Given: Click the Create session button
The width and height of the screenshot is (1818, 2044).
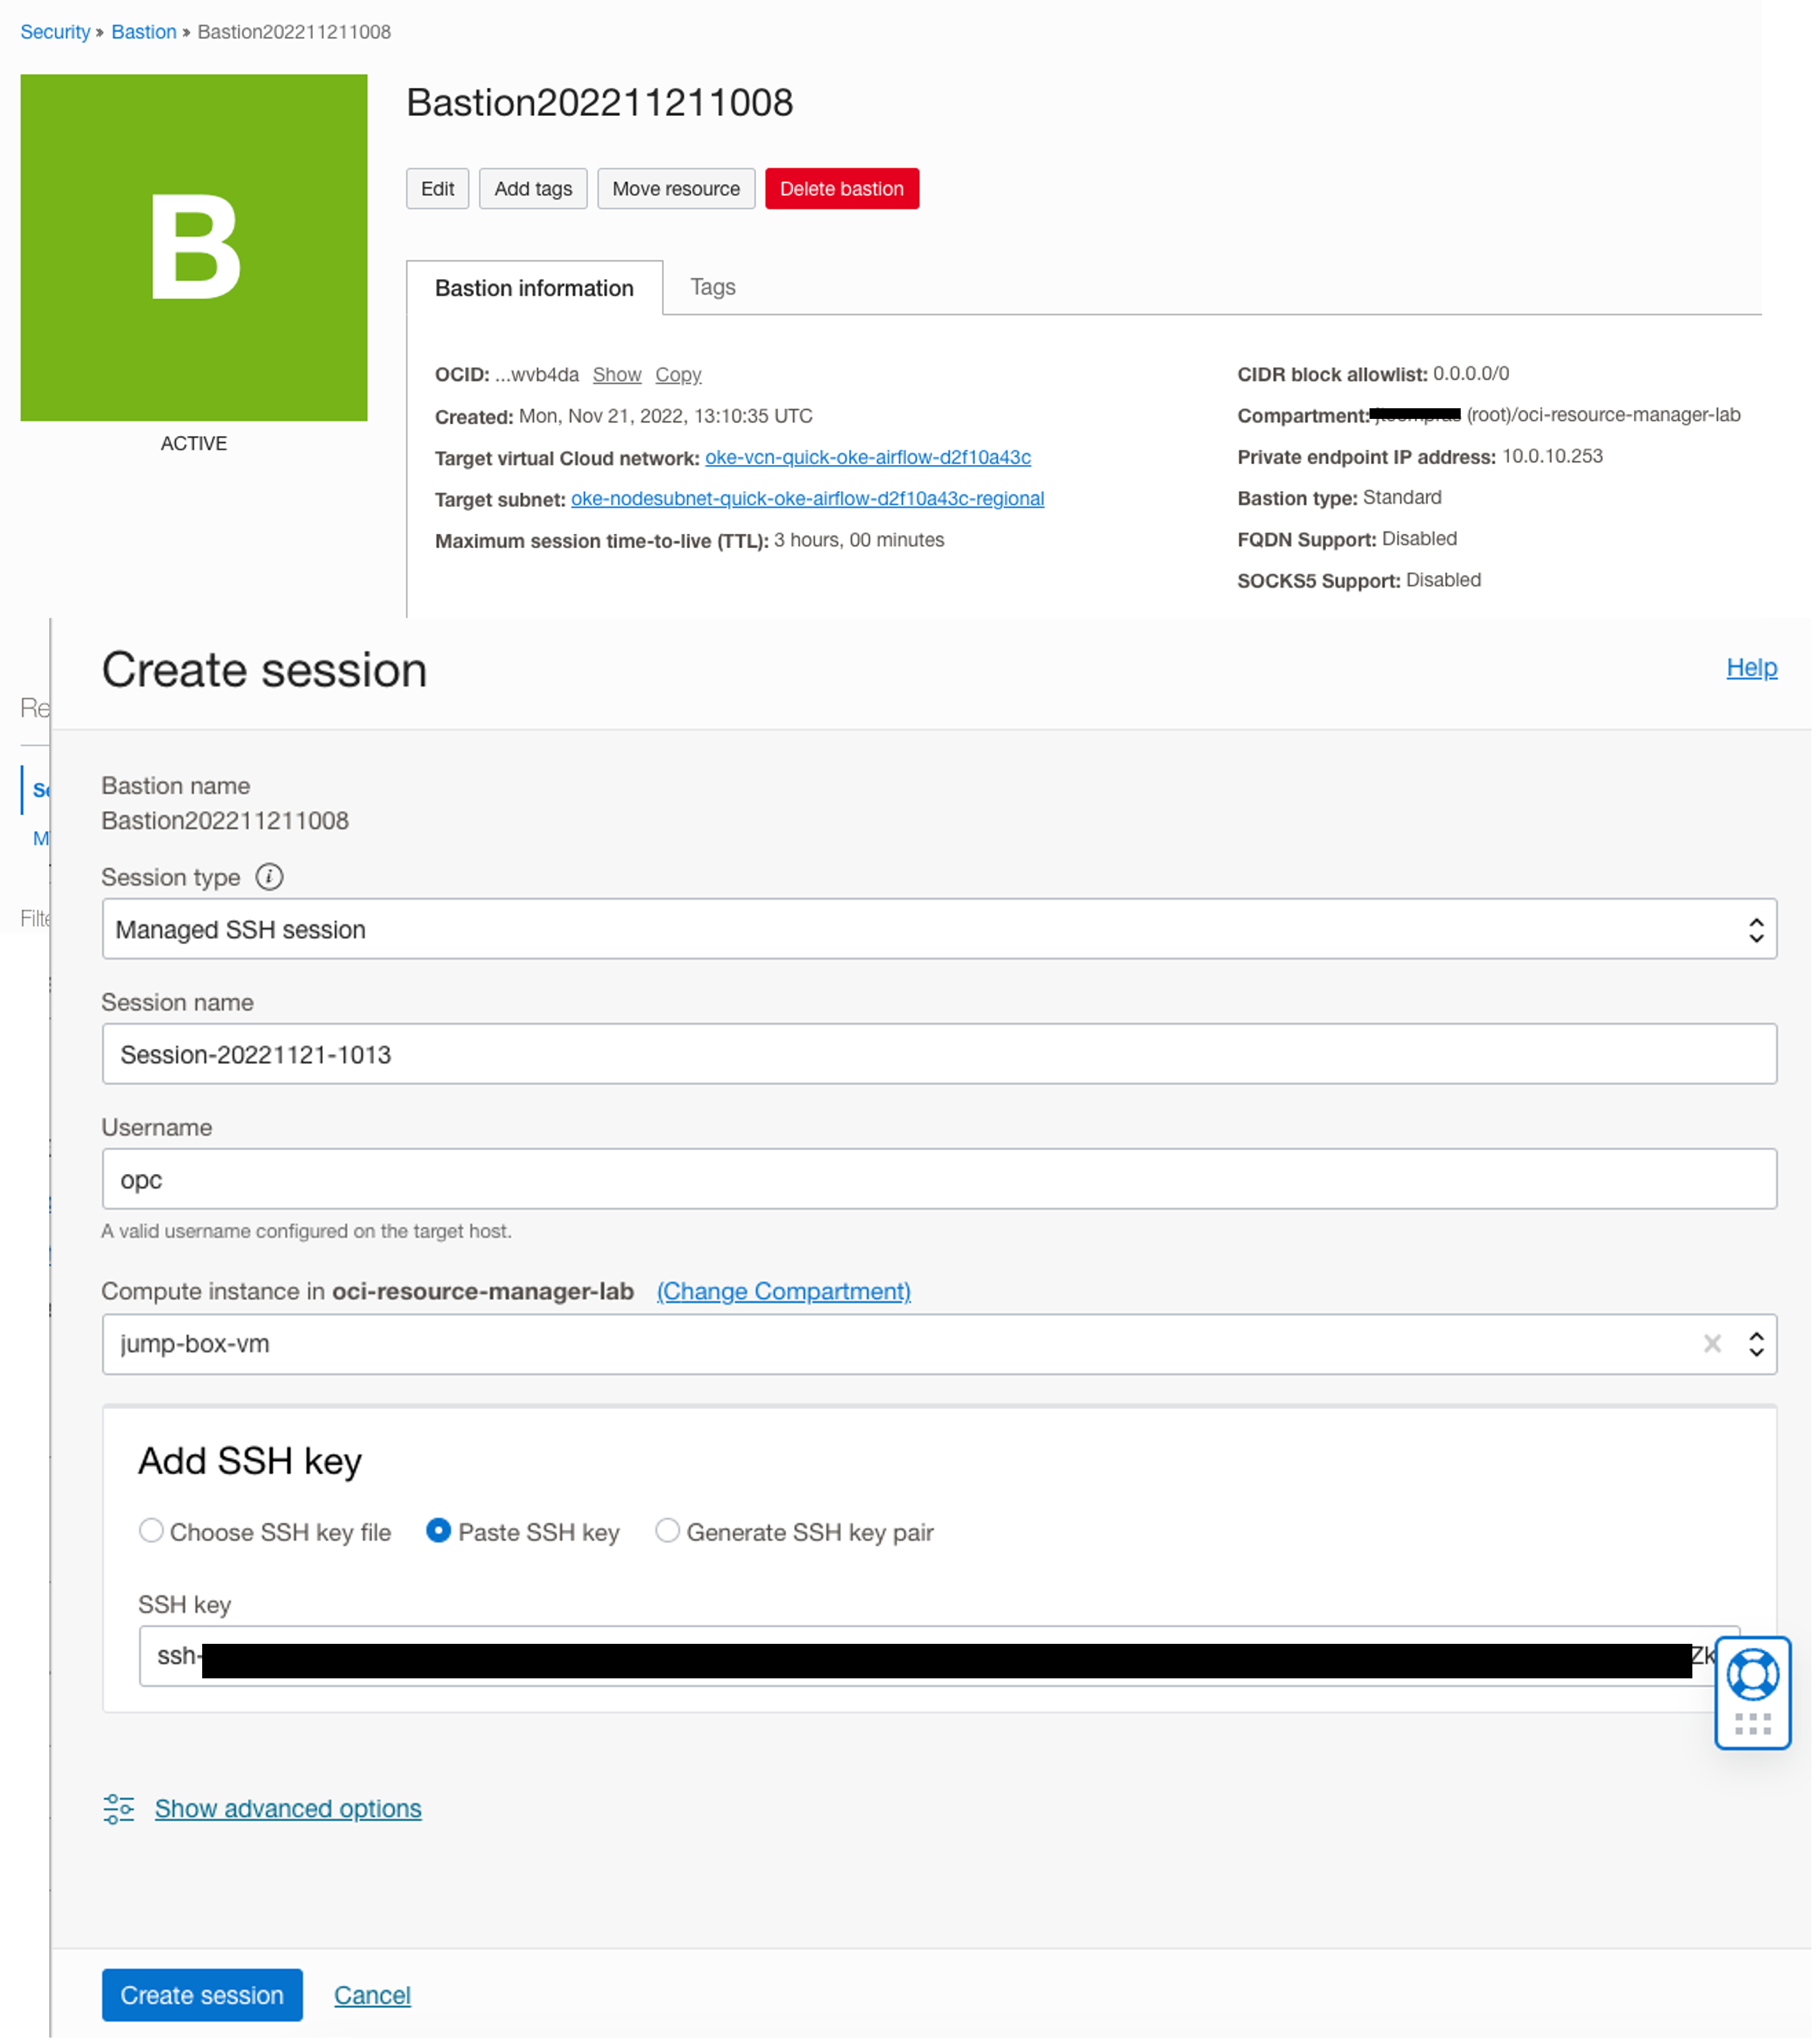Looking at the screenshot, I should [202, 1995].
